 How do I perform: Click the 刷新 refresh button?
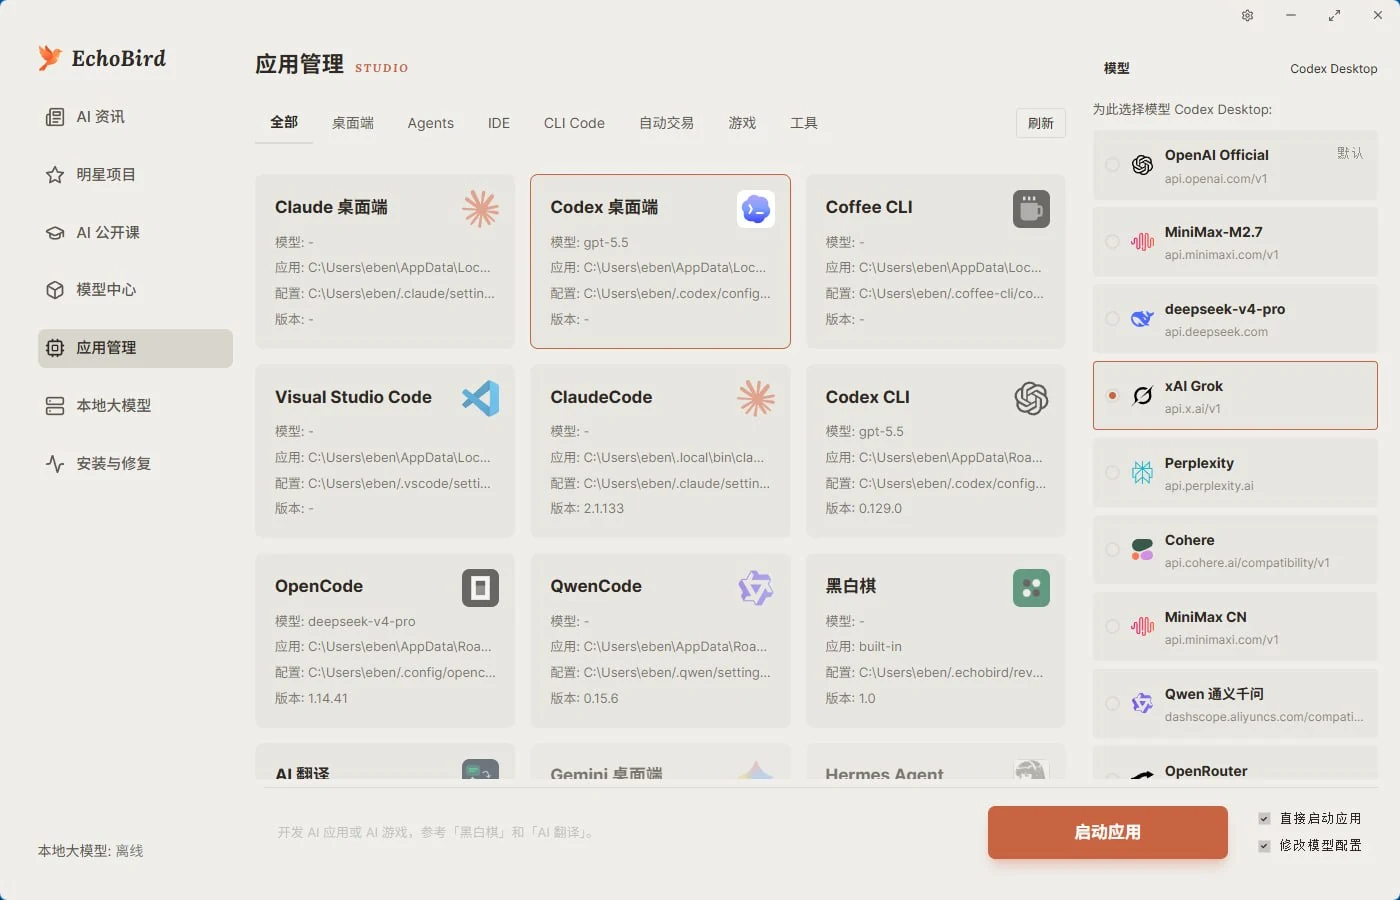point(1041,123)
